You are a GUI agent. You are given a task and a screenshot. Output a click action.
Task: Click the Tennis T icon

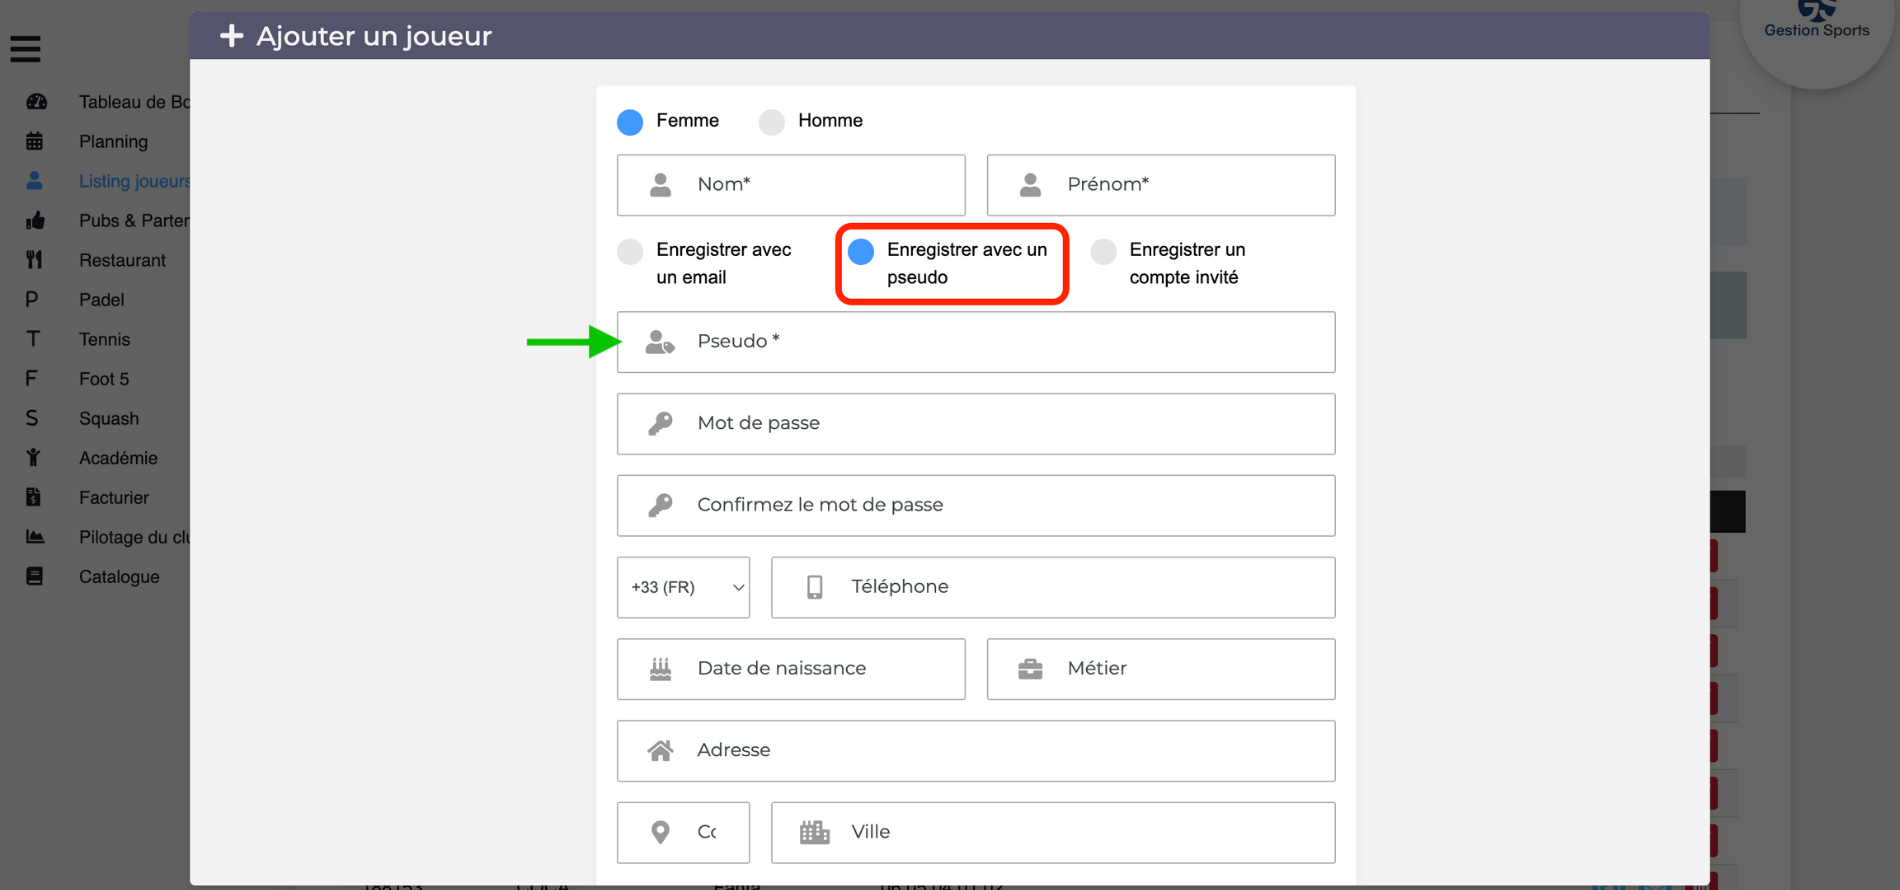(x=33, y=339)
